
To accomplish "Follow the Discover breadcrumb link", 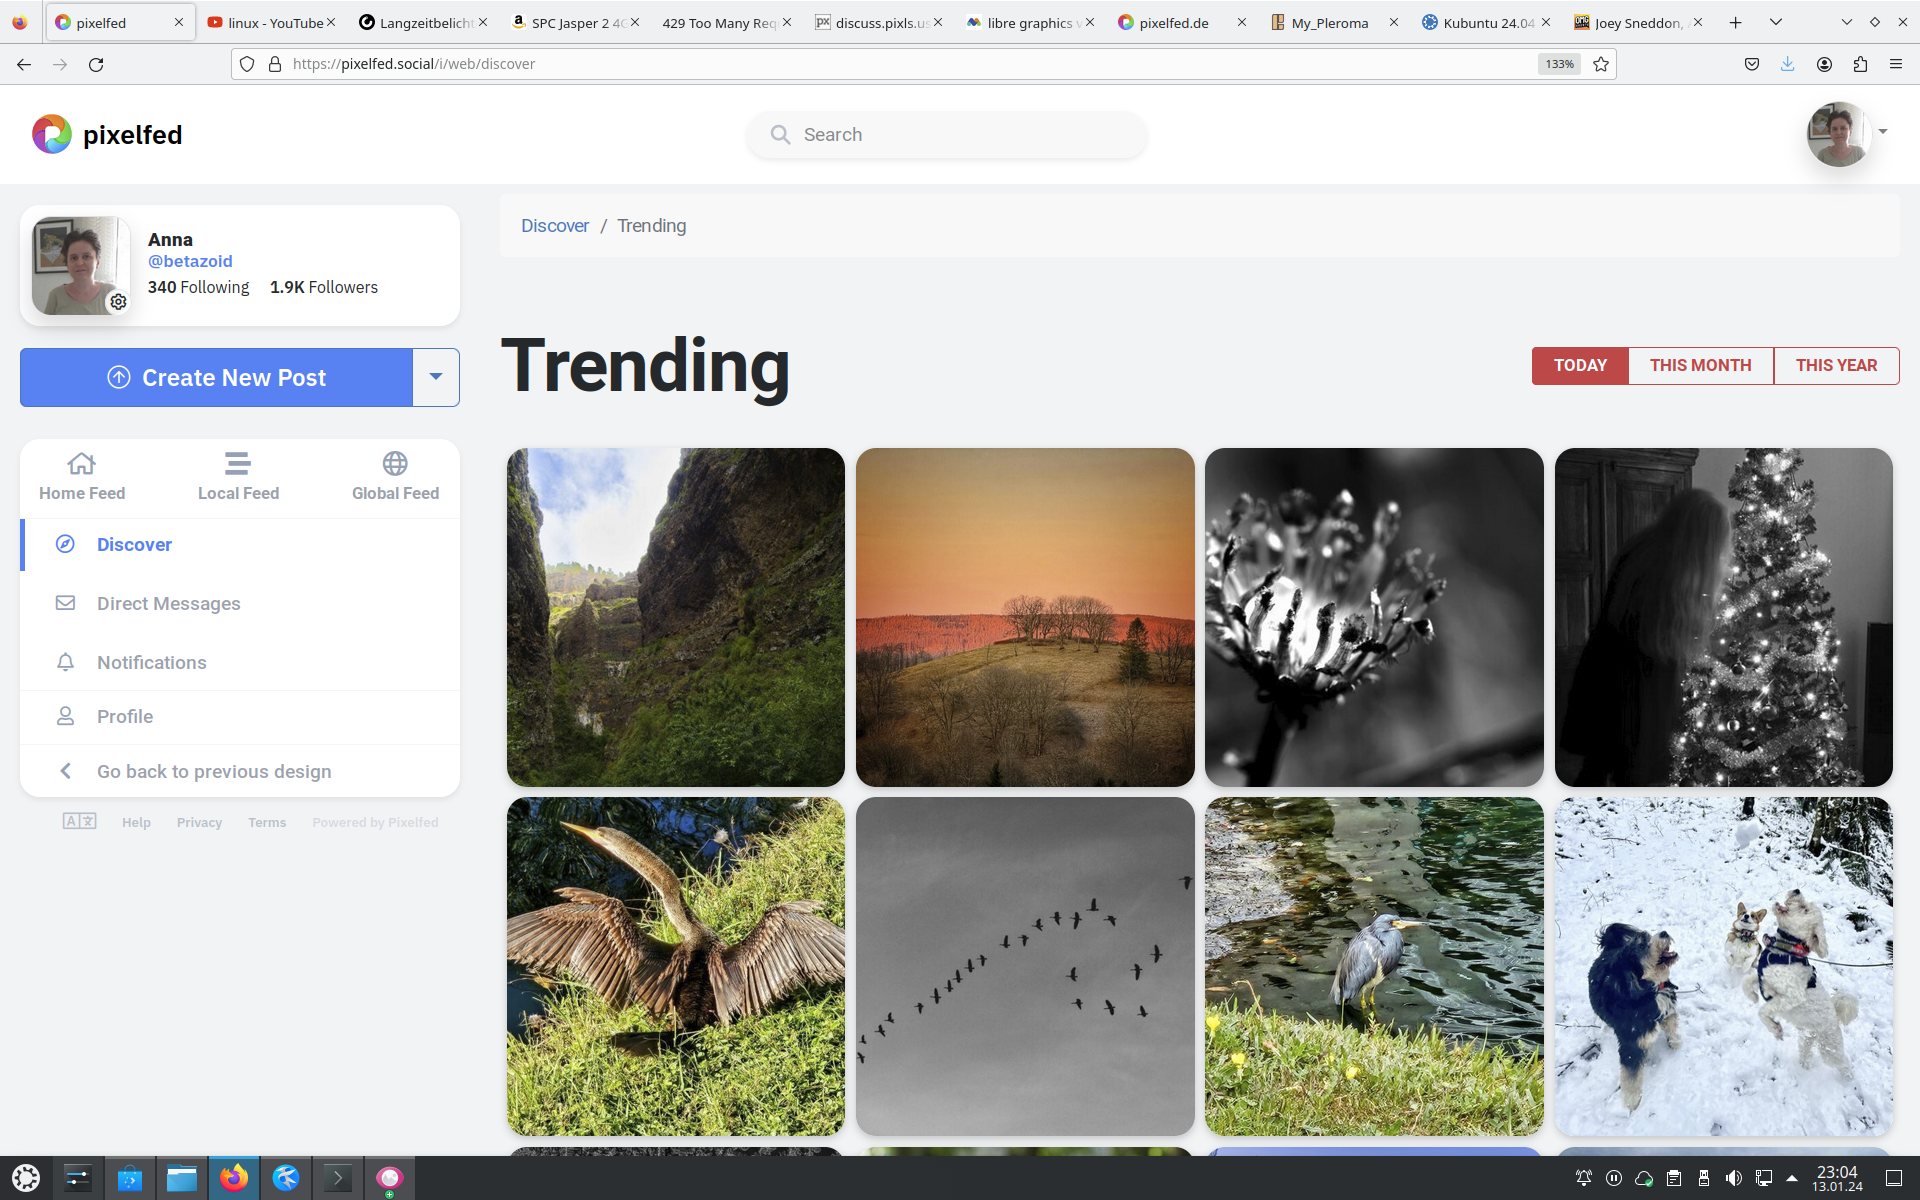I will click(555, 226).
